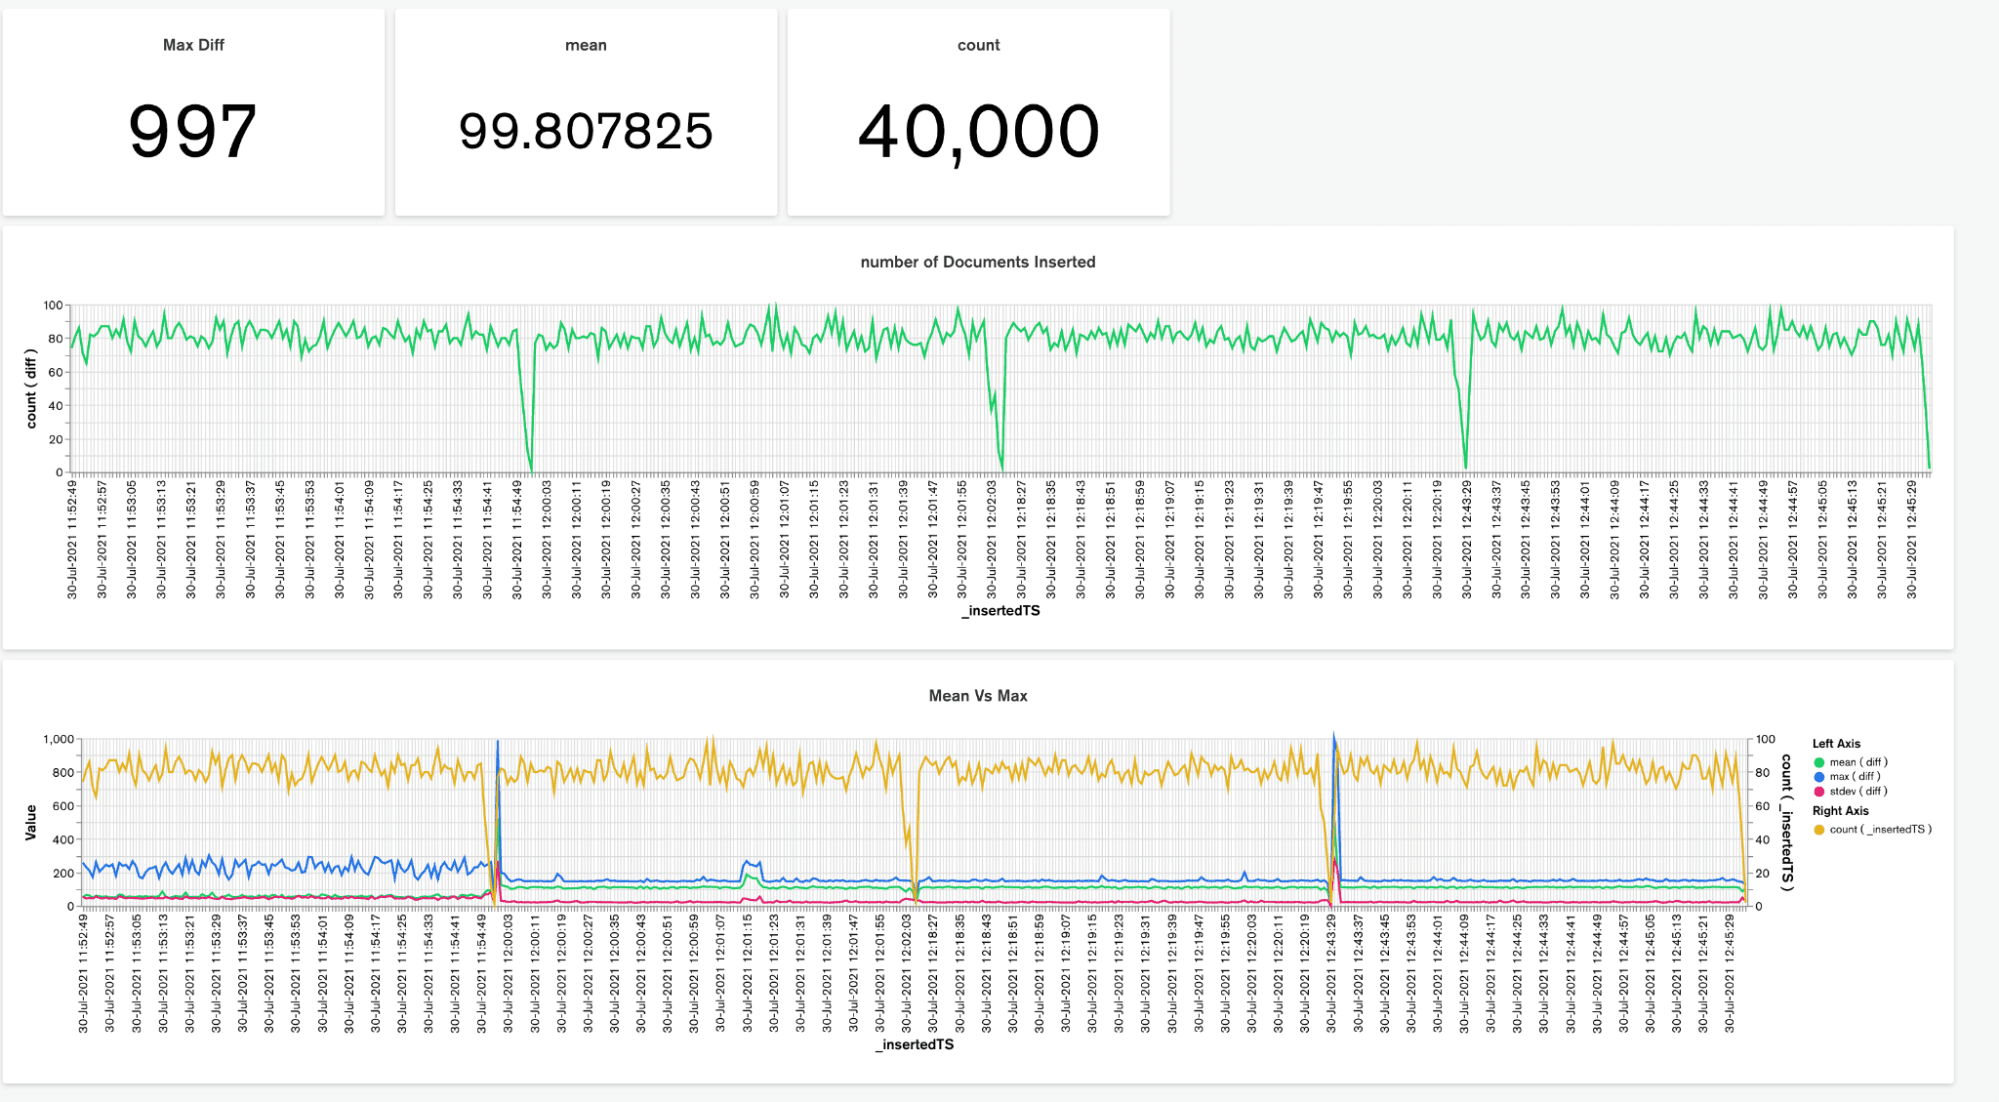Image resolution: width=1999 pixels, height=1102 pixels.
Task: Click the _insertedTS axis title under bottom chart
Action: (x=915, y=1045)
